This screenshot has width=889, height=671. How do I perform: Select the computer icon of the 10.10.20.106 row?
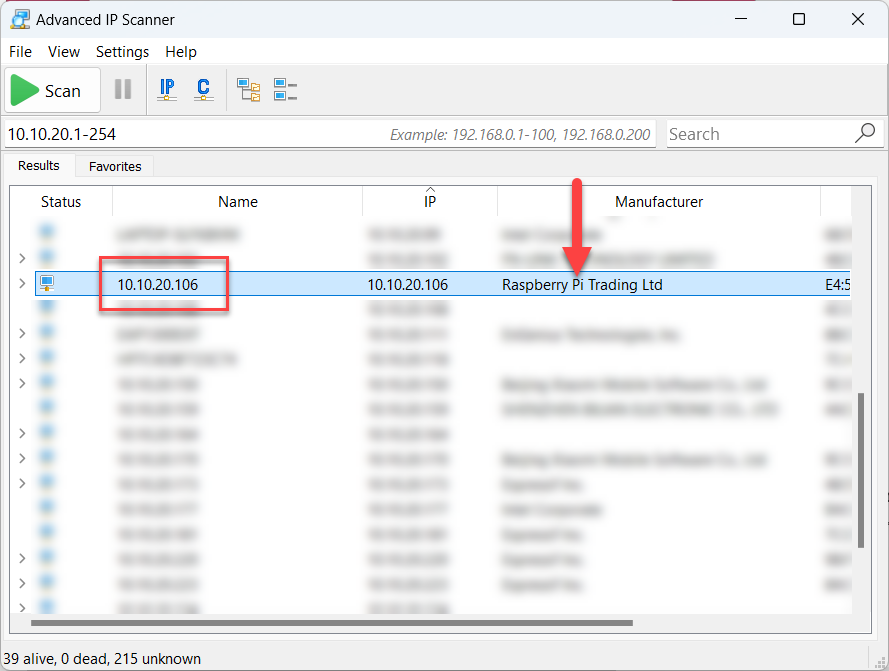point(46,284)
